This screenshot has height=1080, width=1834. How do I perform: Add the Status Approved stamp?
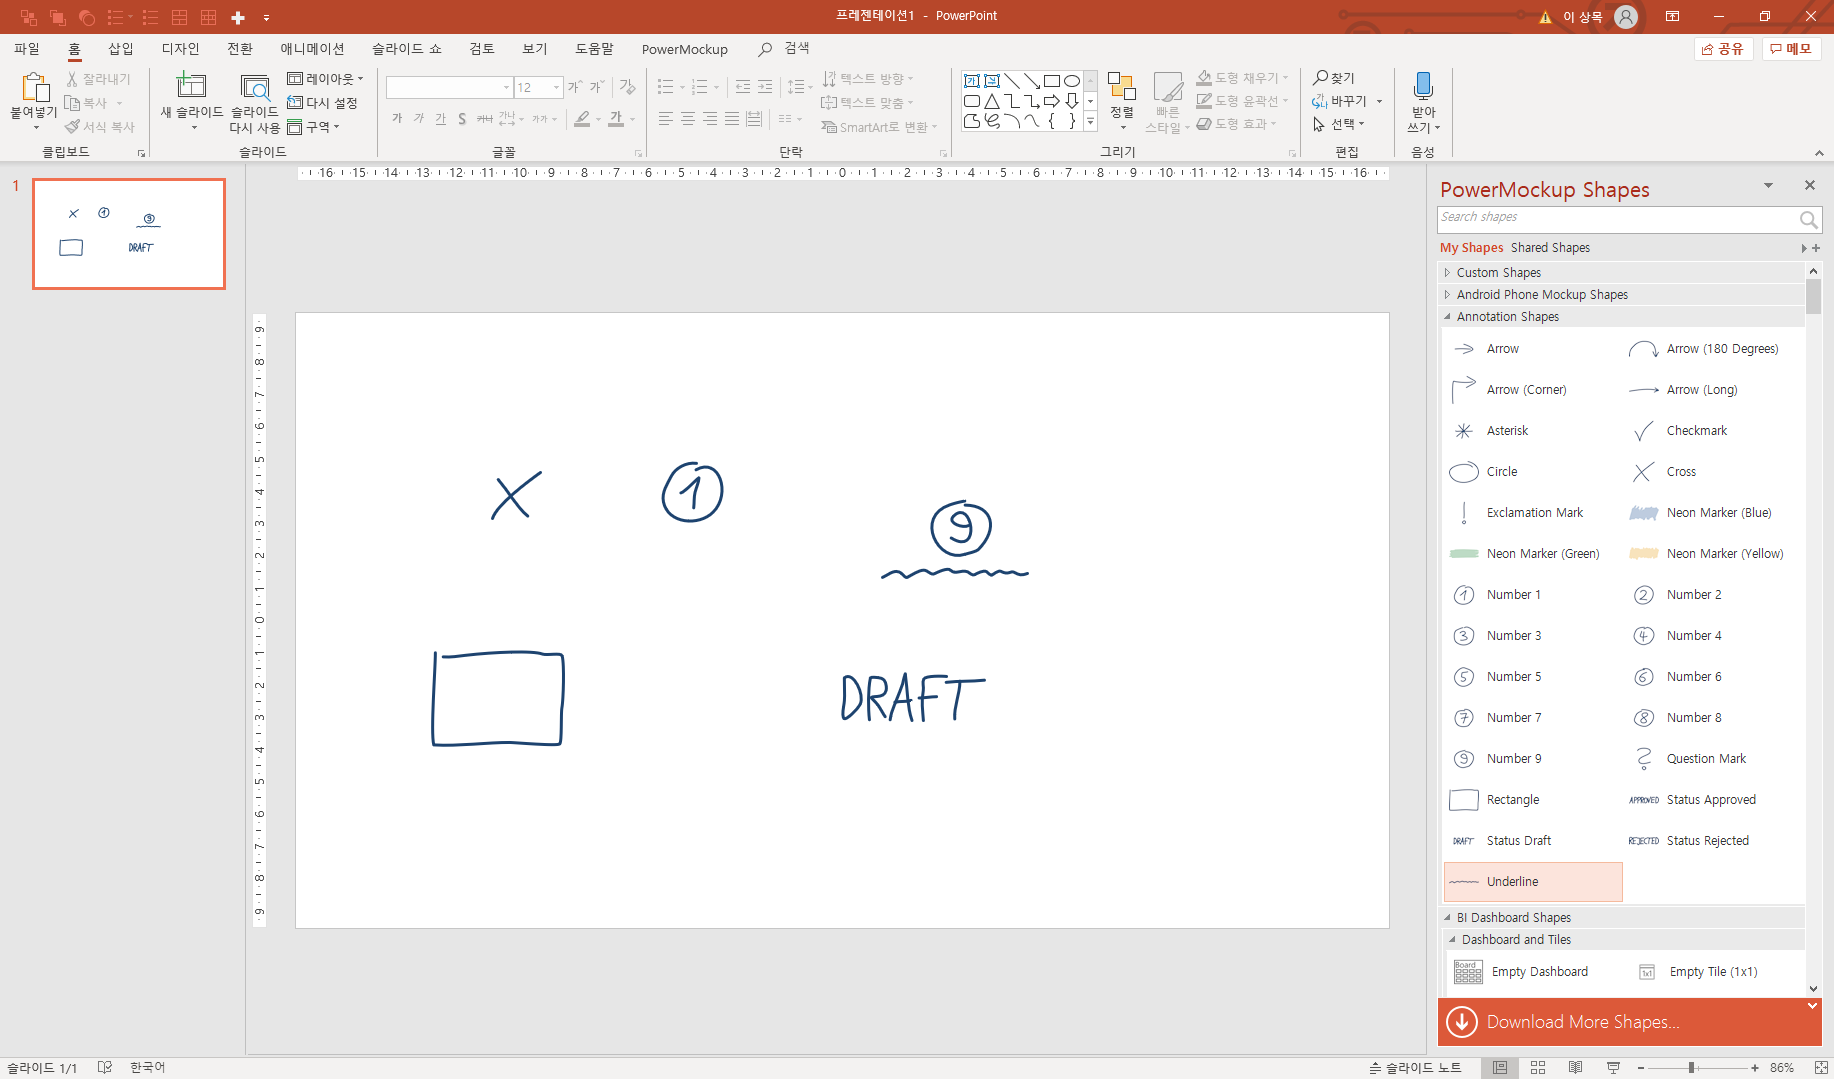coord(1713,800)
